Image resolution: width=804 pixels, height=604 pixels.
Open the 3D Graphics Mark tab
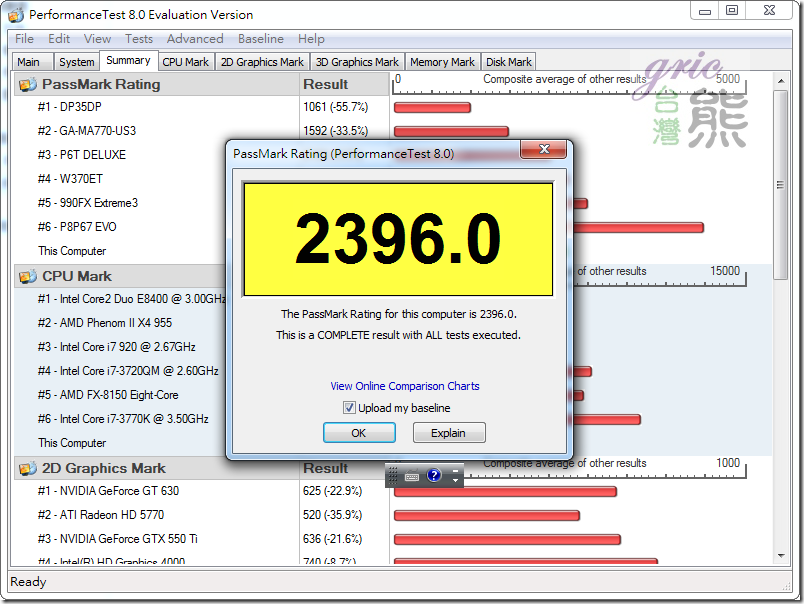[x=357, y=62]
